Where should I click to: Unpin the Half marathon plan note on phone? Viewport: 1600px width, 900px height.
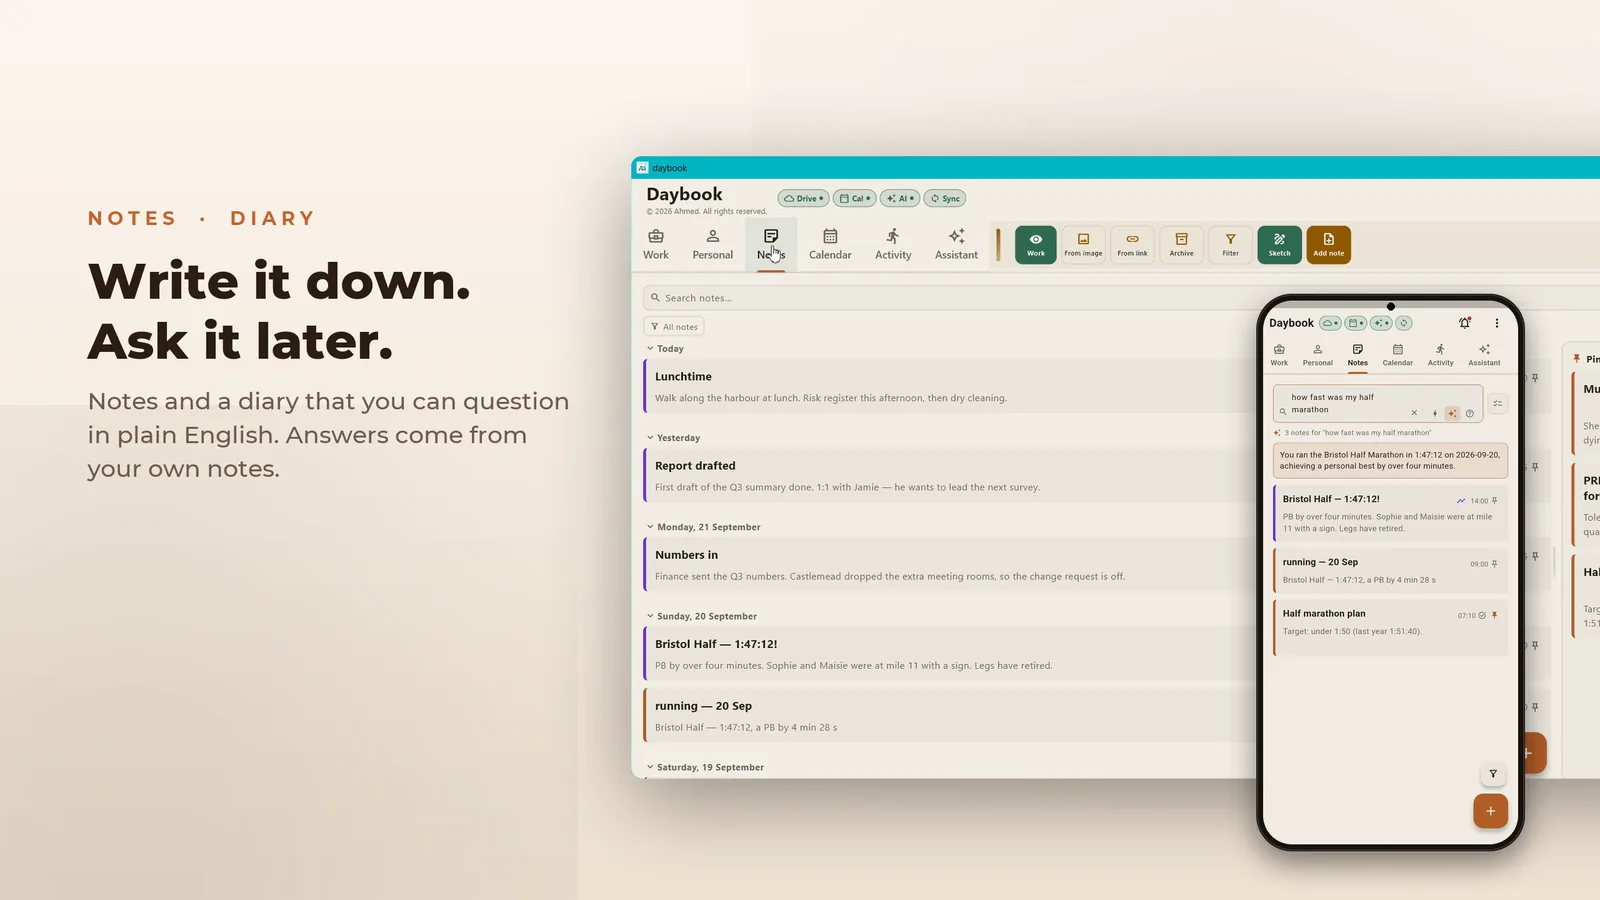(x=1495, y=615)
